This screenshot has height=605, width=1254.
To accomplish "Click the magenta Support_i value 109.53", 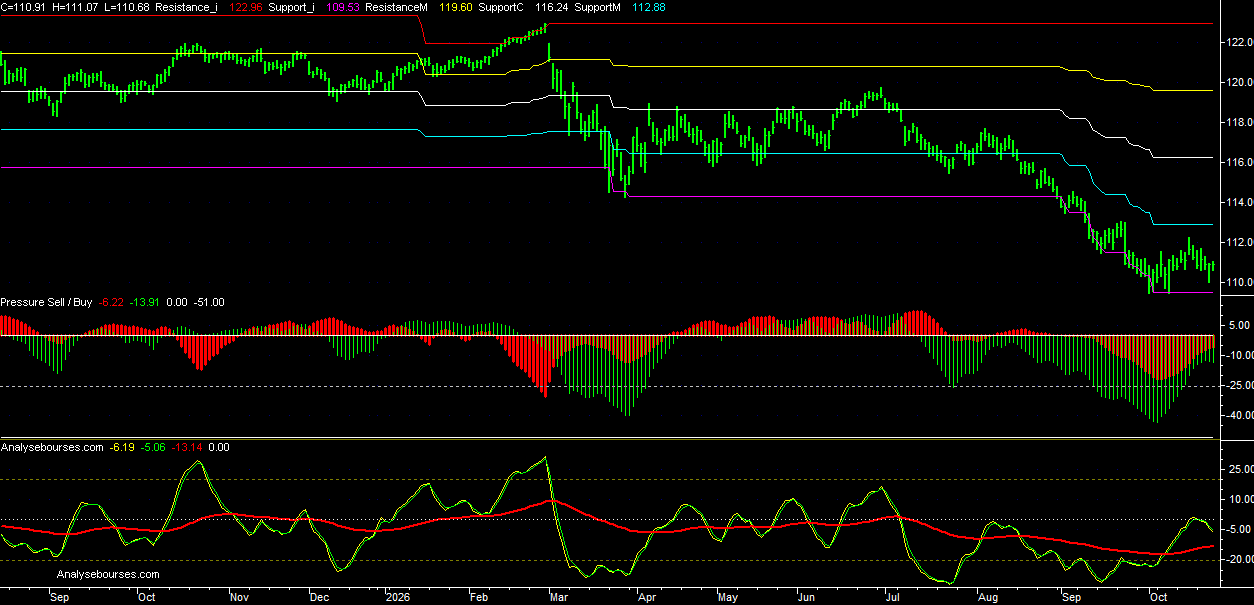I will [343, 7].
